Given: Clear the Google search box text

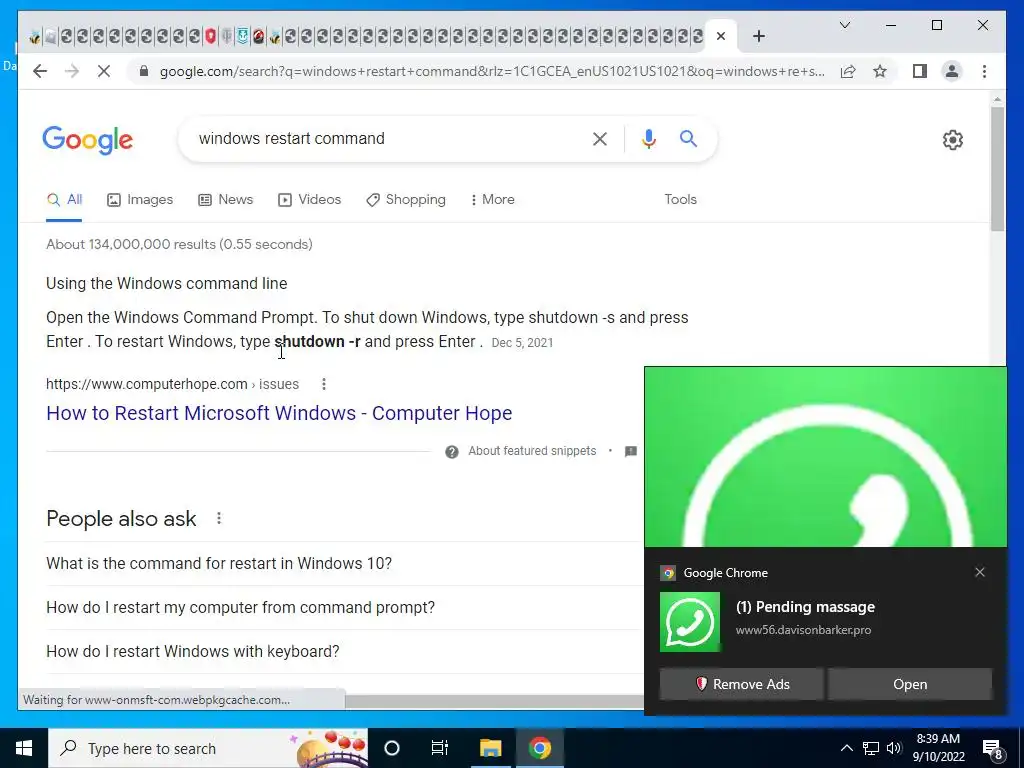Looking at the screenshot, I should tap(600, 138).
